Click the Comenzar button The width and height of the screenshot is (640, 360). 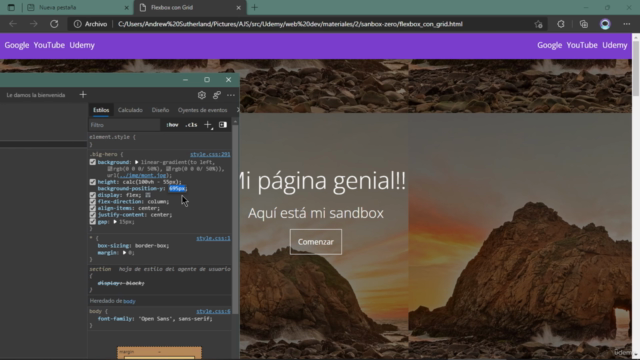316,242
